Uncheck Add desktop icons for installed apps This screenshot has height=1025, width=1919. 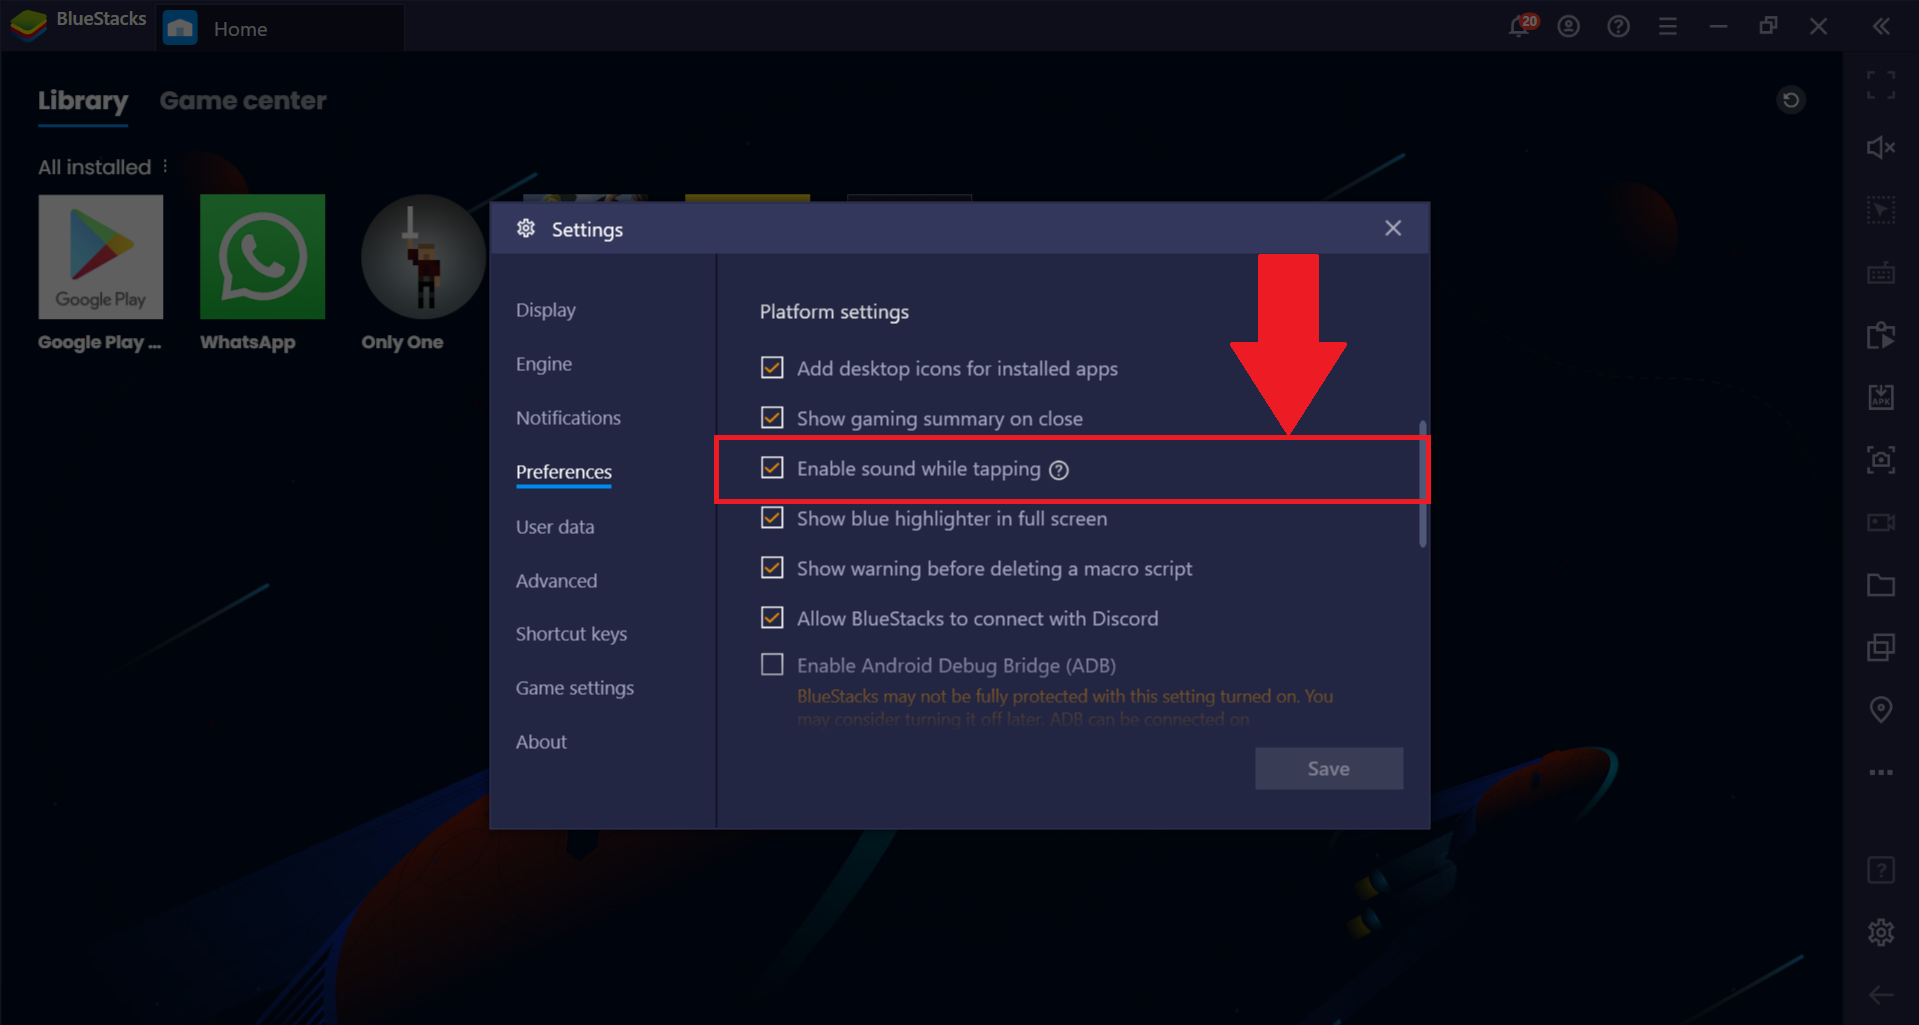click(772, 368)
